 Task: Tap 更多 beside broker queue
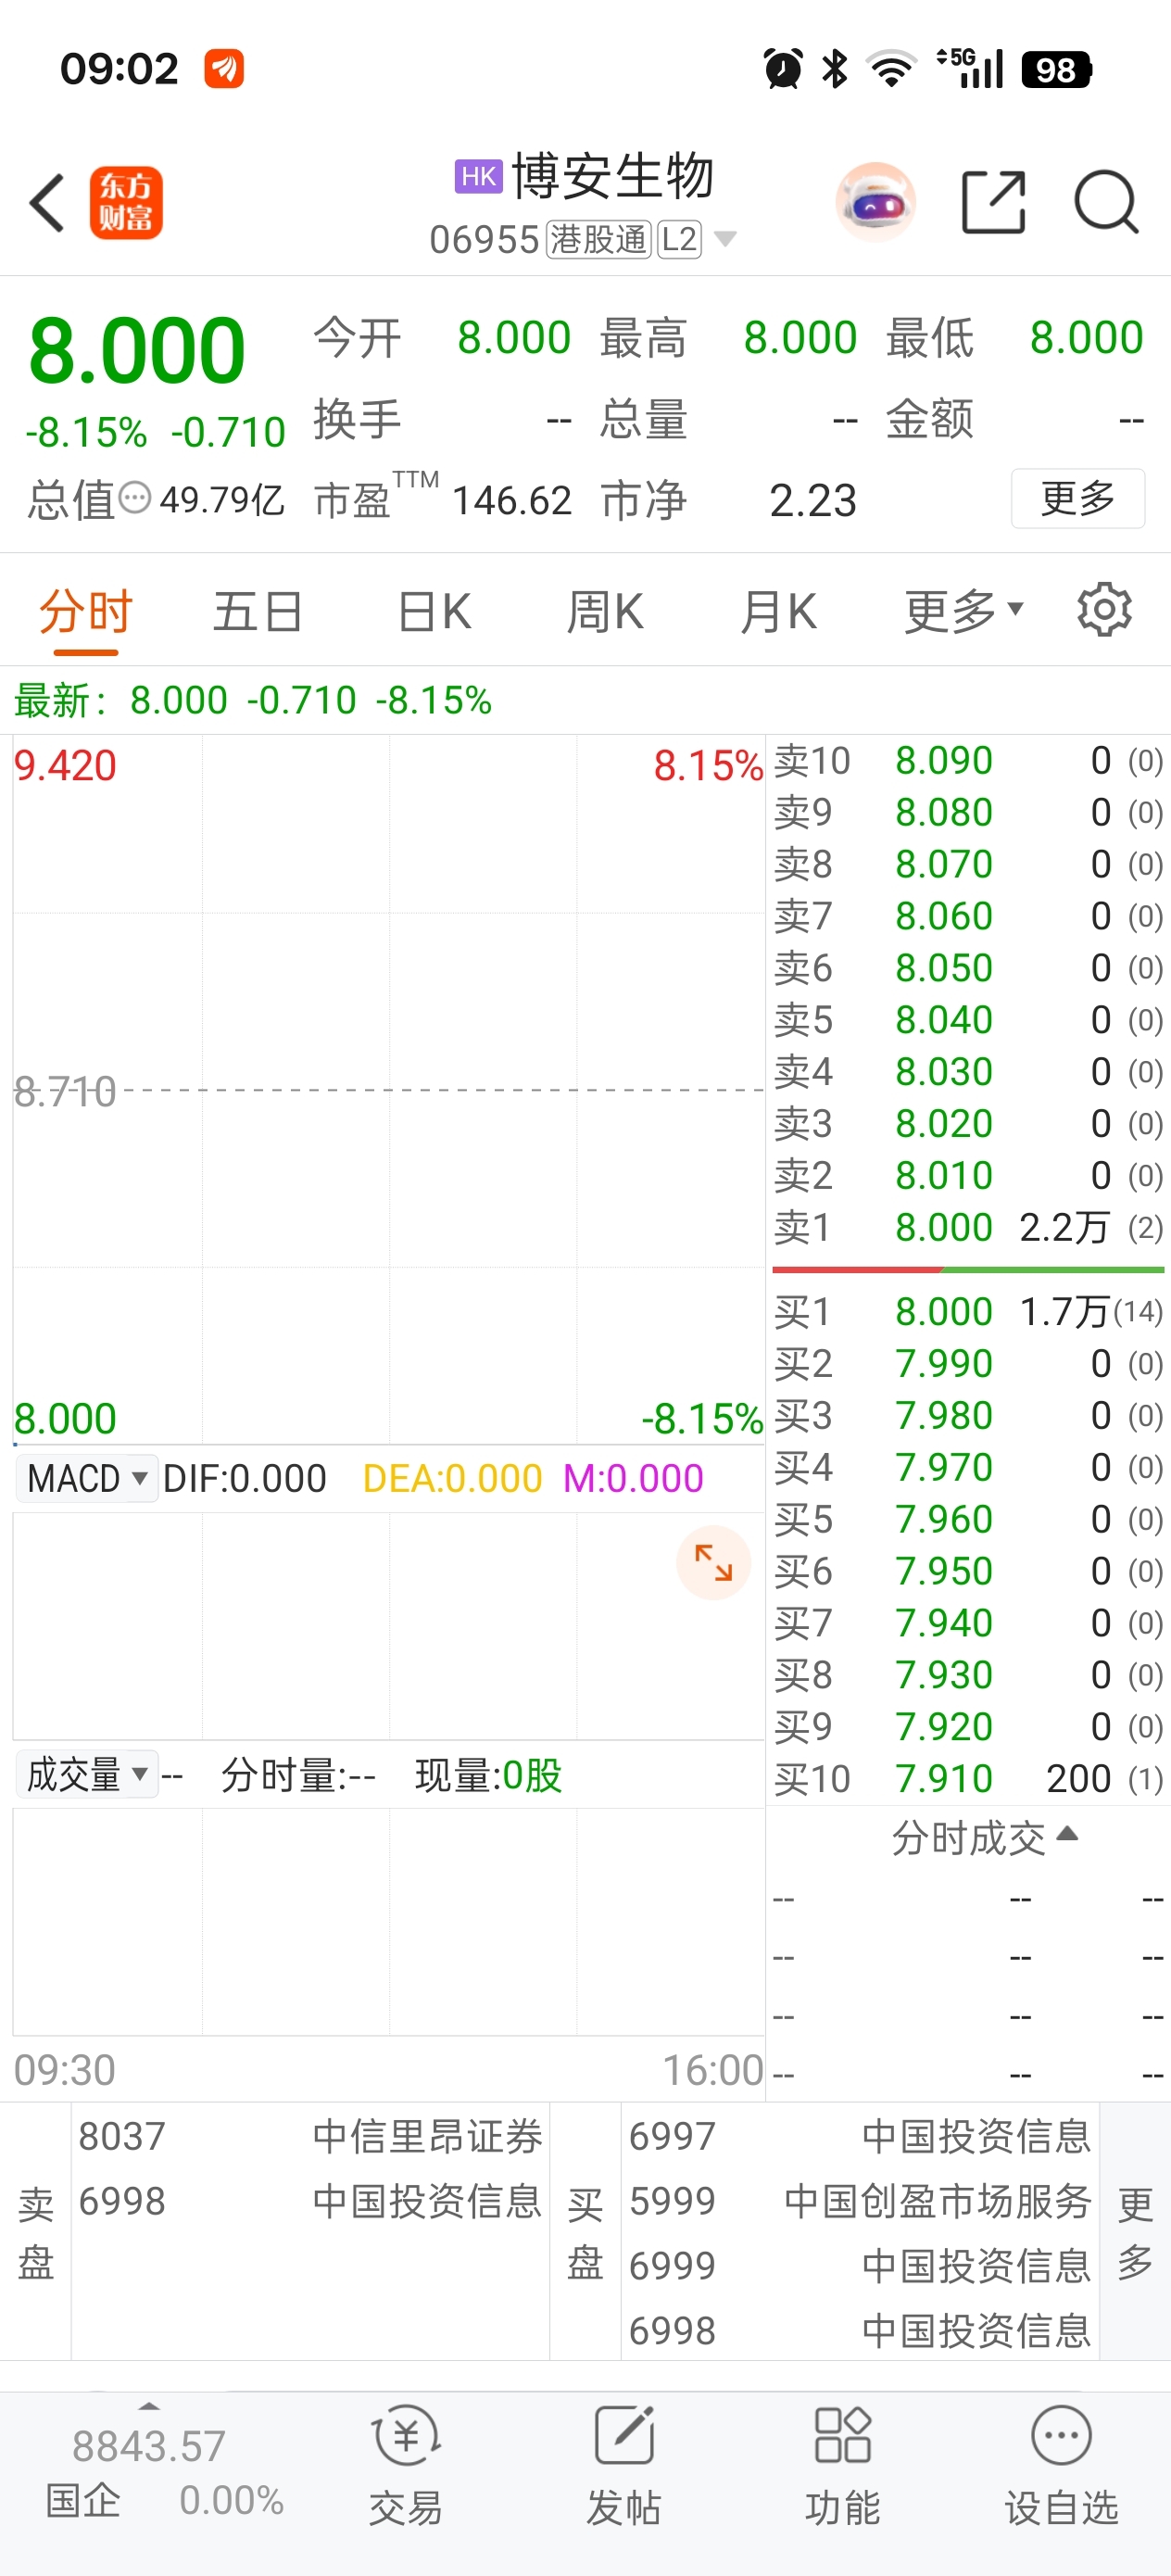1135,2232
